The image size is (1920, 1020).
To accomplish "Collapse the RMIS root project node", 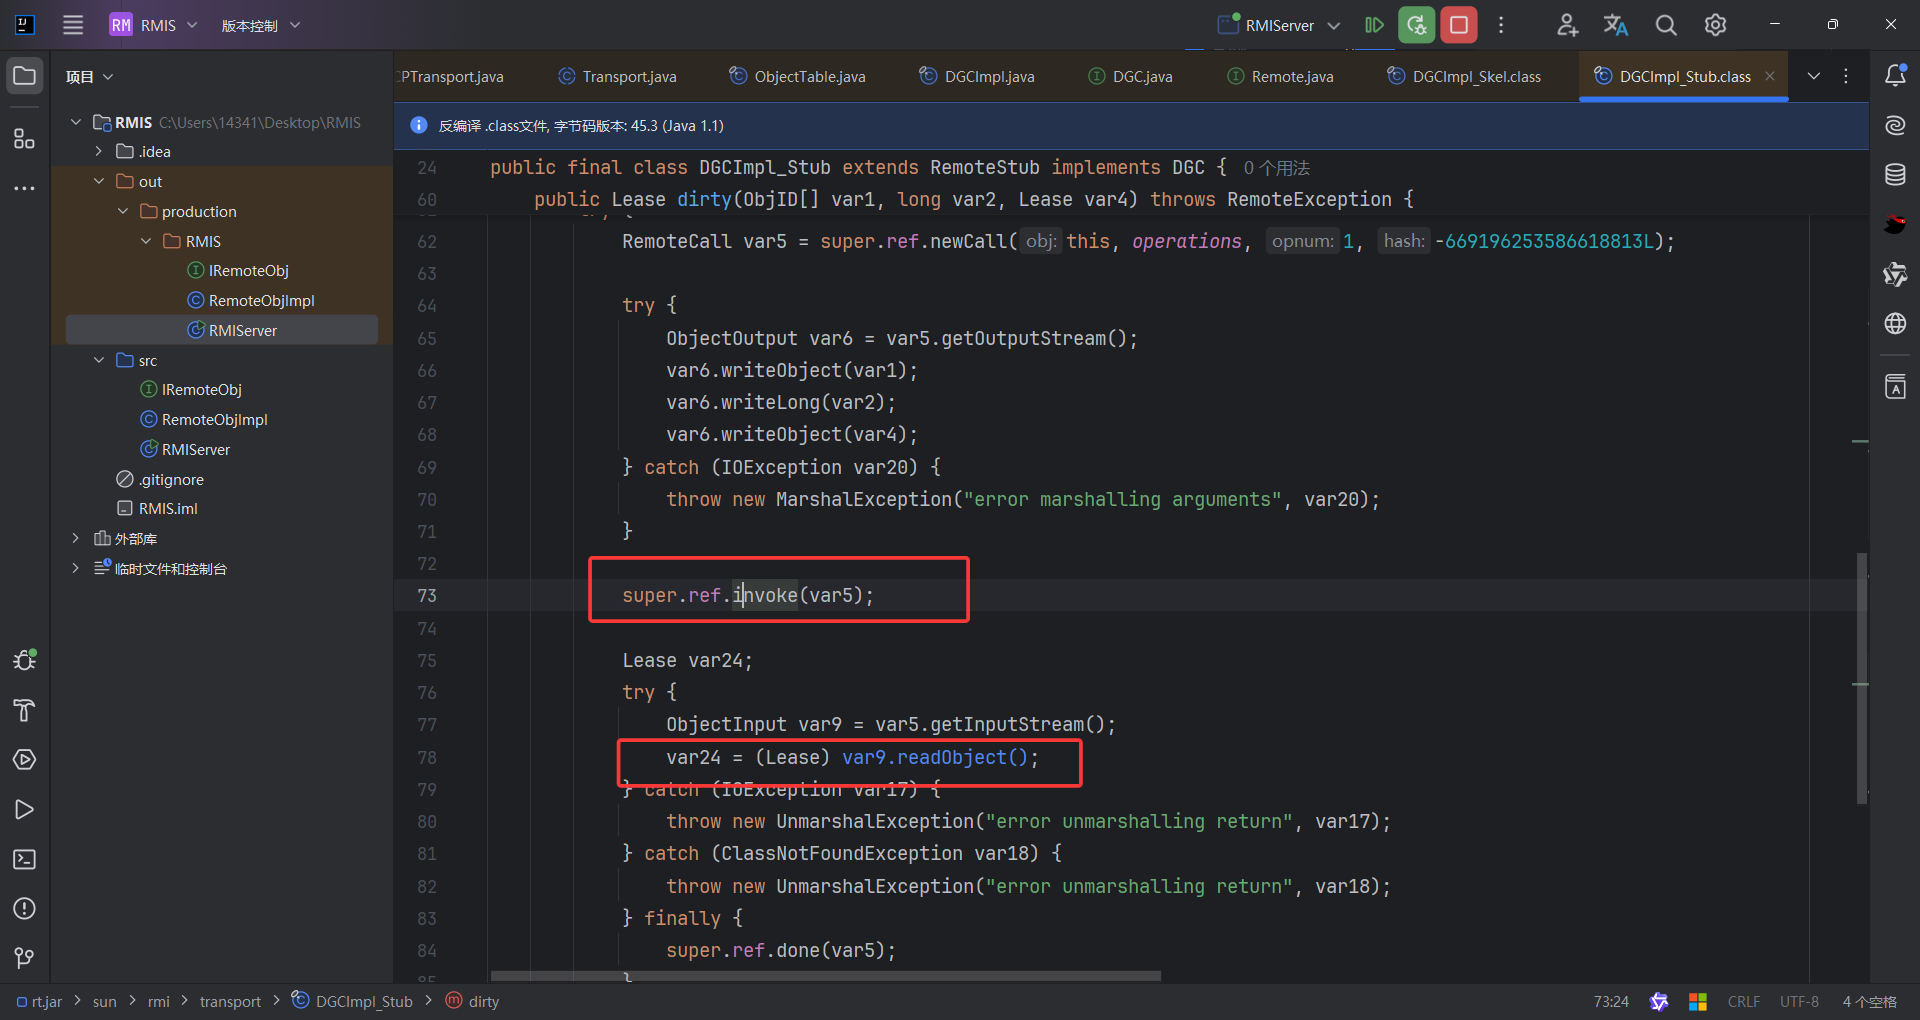I will tap(76, 122).
